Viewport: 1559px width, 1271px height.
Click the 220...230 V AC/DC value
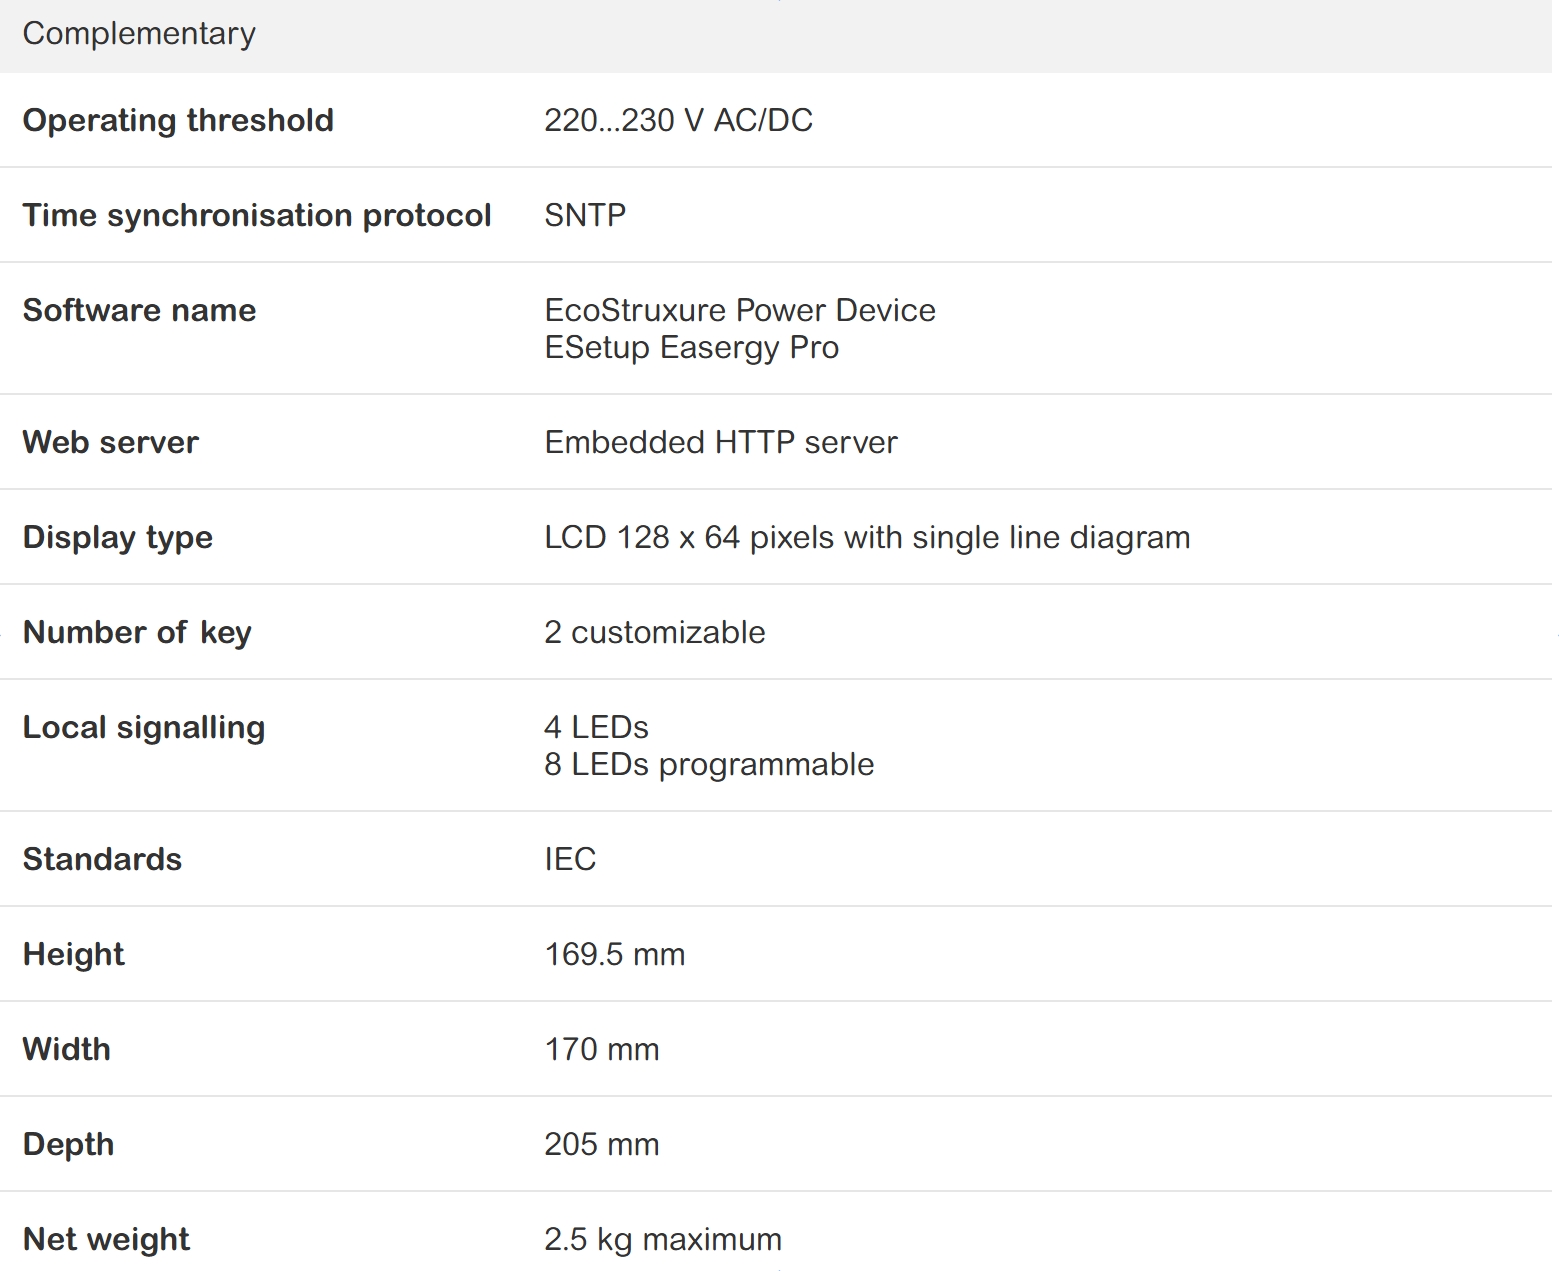point(678,120)
